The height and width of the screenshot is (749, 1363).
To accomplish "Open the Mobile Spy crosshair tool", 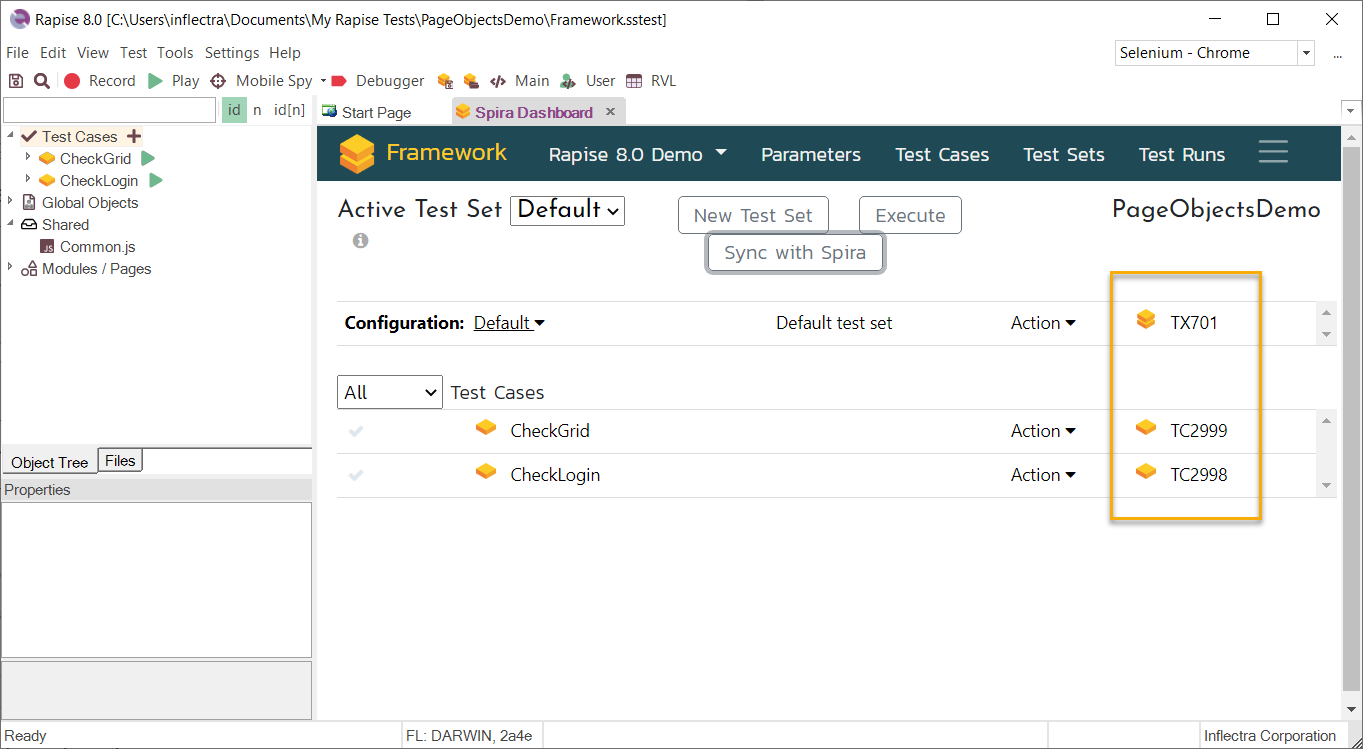I will 218,81.
